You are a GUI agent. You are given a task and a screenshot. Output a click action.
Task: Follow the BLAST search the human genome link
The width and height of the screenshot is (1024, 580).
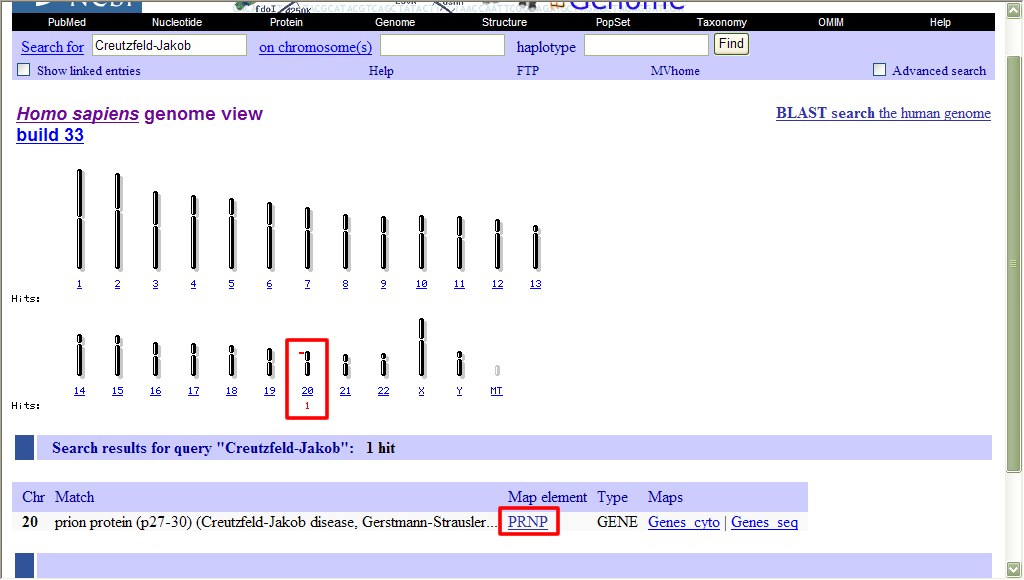(883, 113)
